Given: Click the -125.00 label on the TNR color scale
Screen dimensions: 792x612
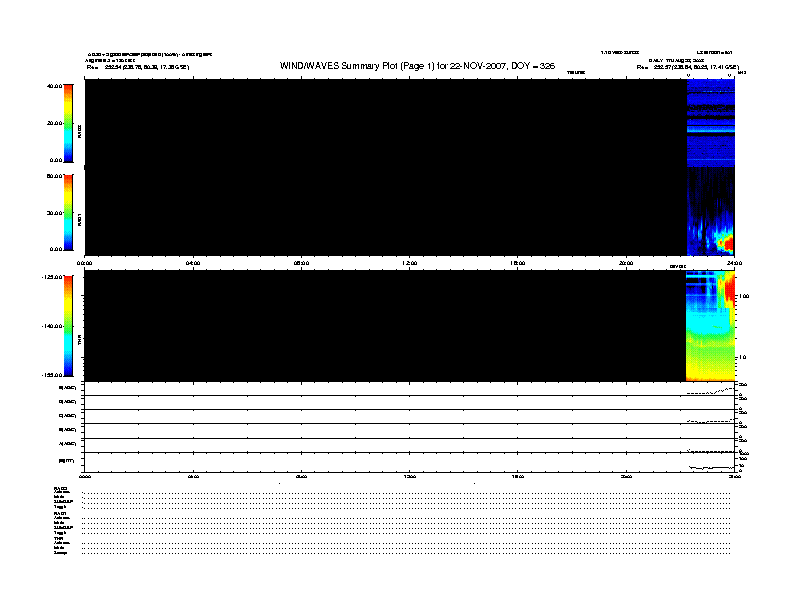Looking at the screenshot, I should click(x=52, y=277).
